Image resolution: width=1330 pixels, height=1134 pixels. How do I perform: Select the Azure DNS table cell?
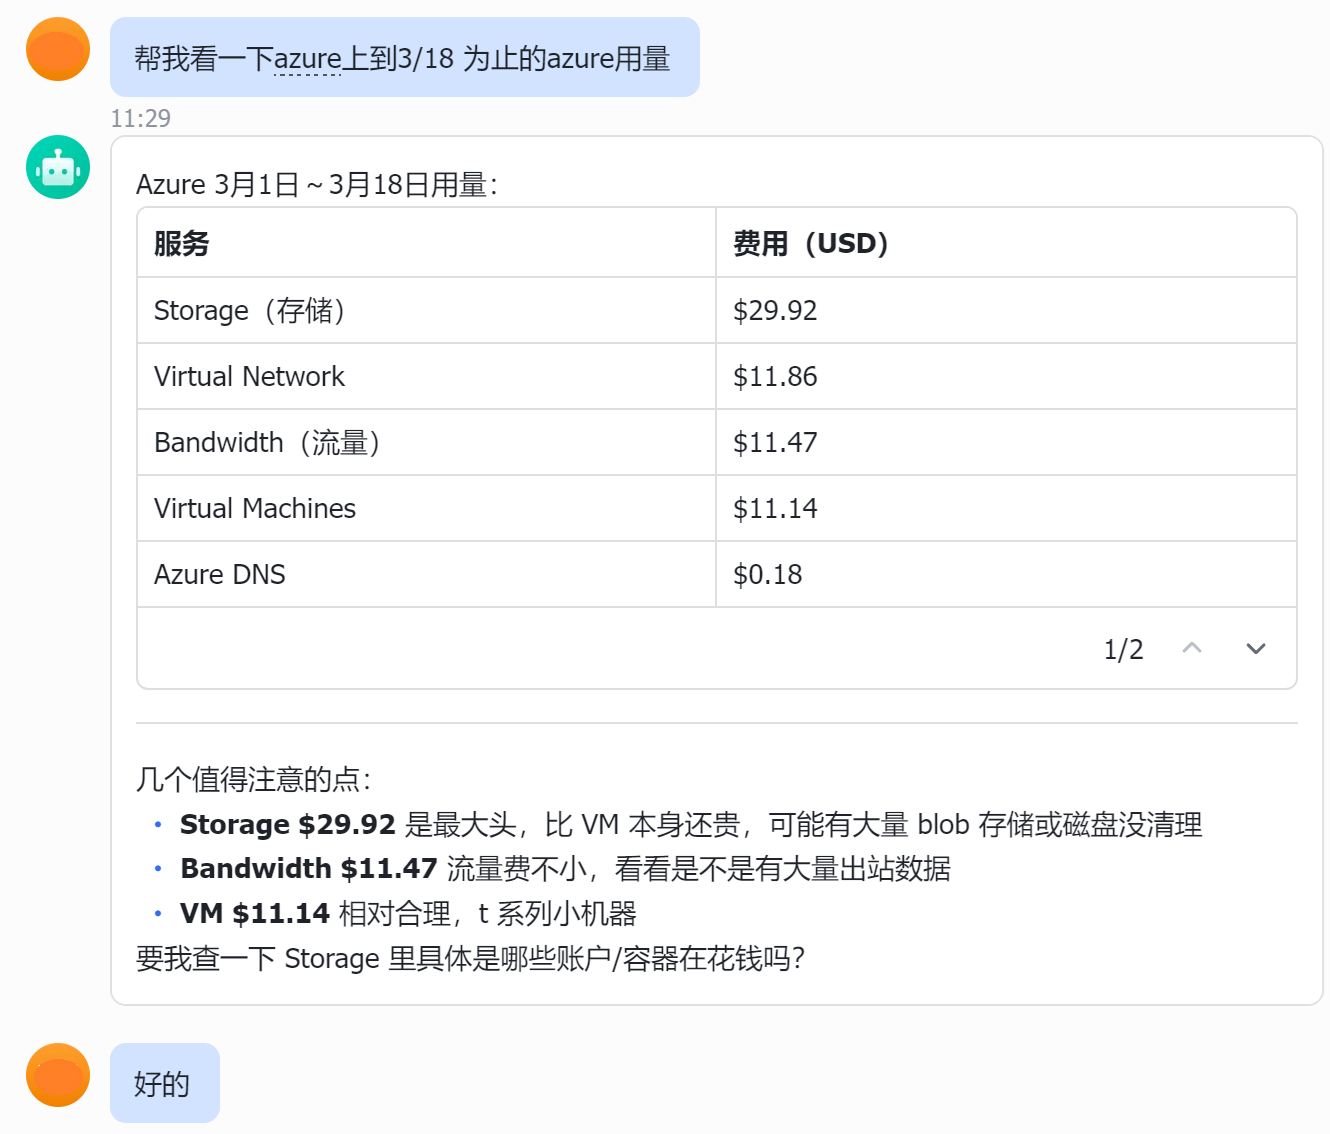coord(427,574)
